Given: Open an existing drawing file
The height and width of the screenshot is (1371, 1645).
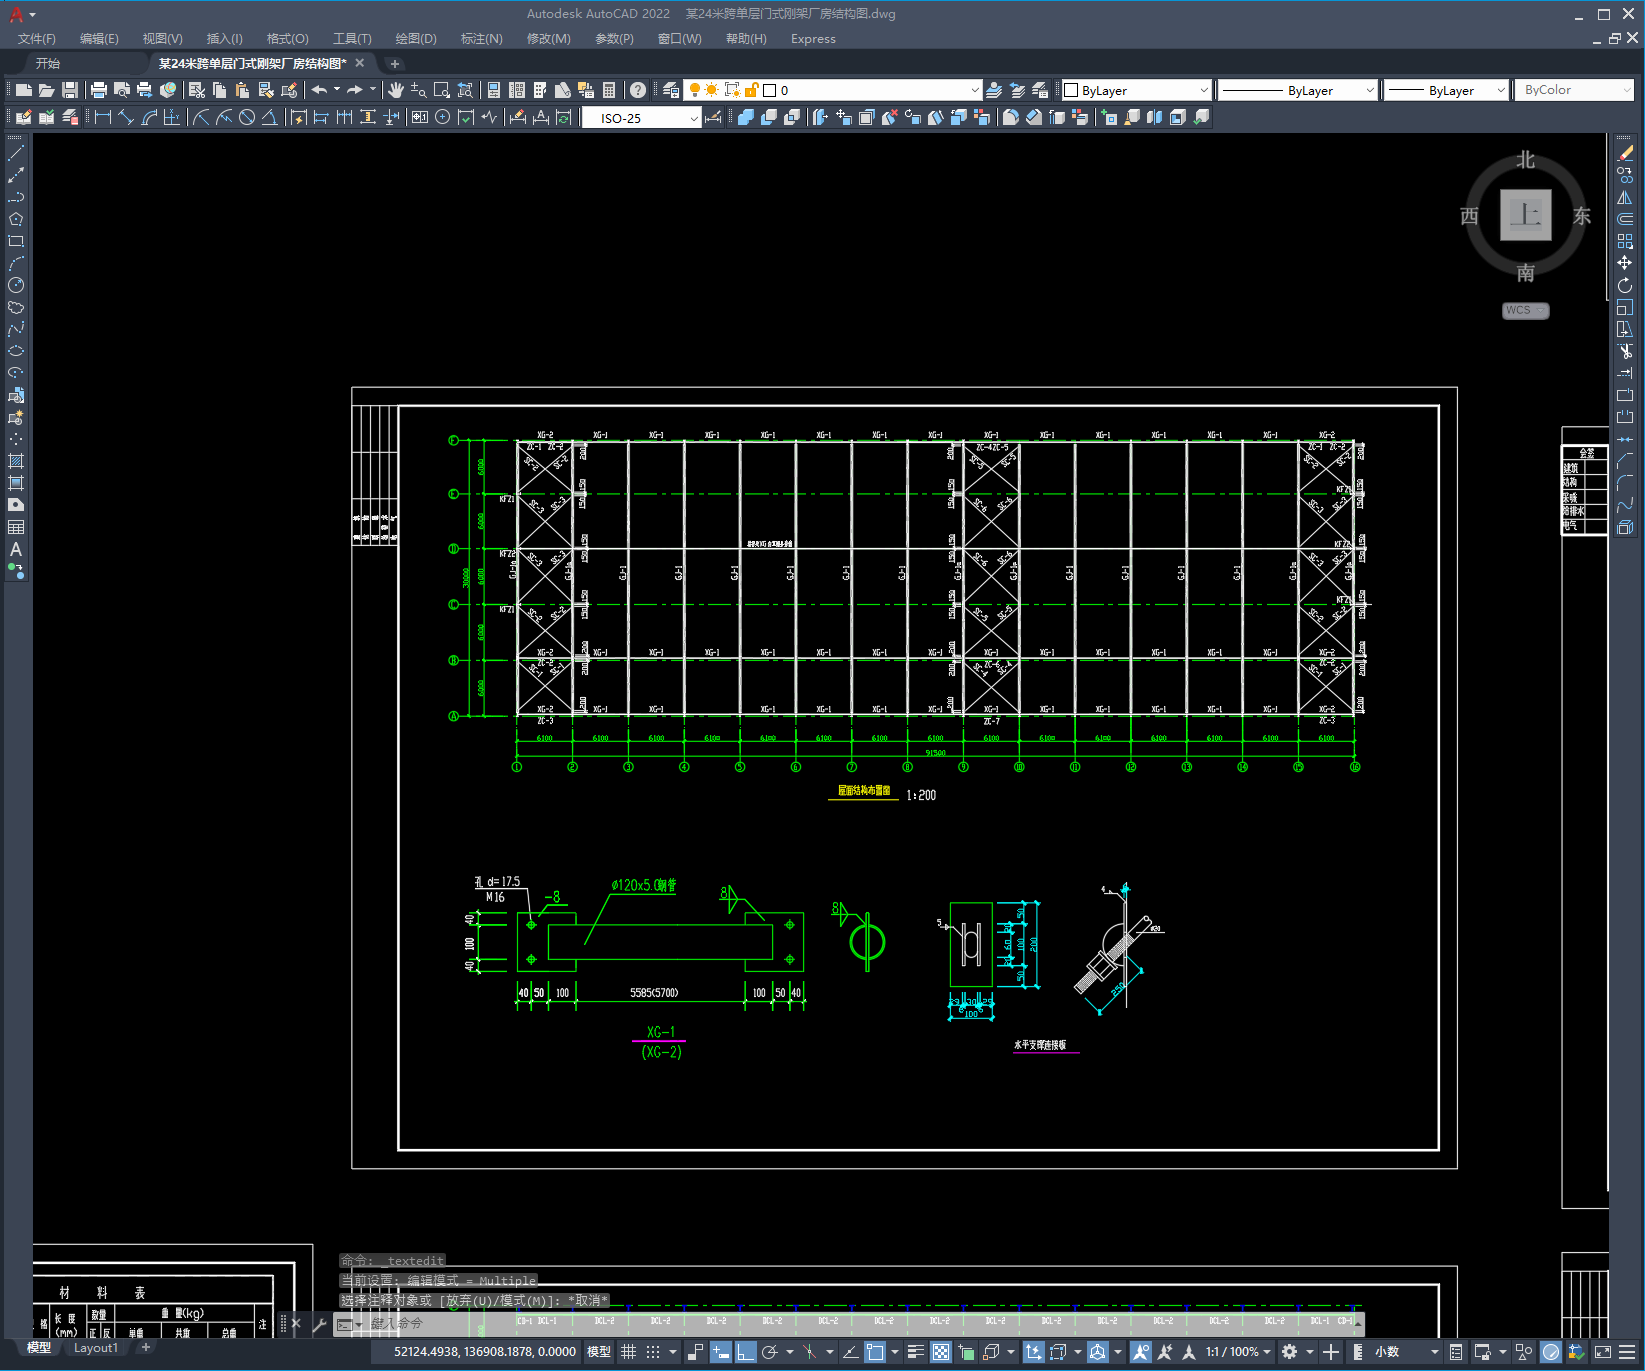Looking at the screenshot, I should 46,90.
